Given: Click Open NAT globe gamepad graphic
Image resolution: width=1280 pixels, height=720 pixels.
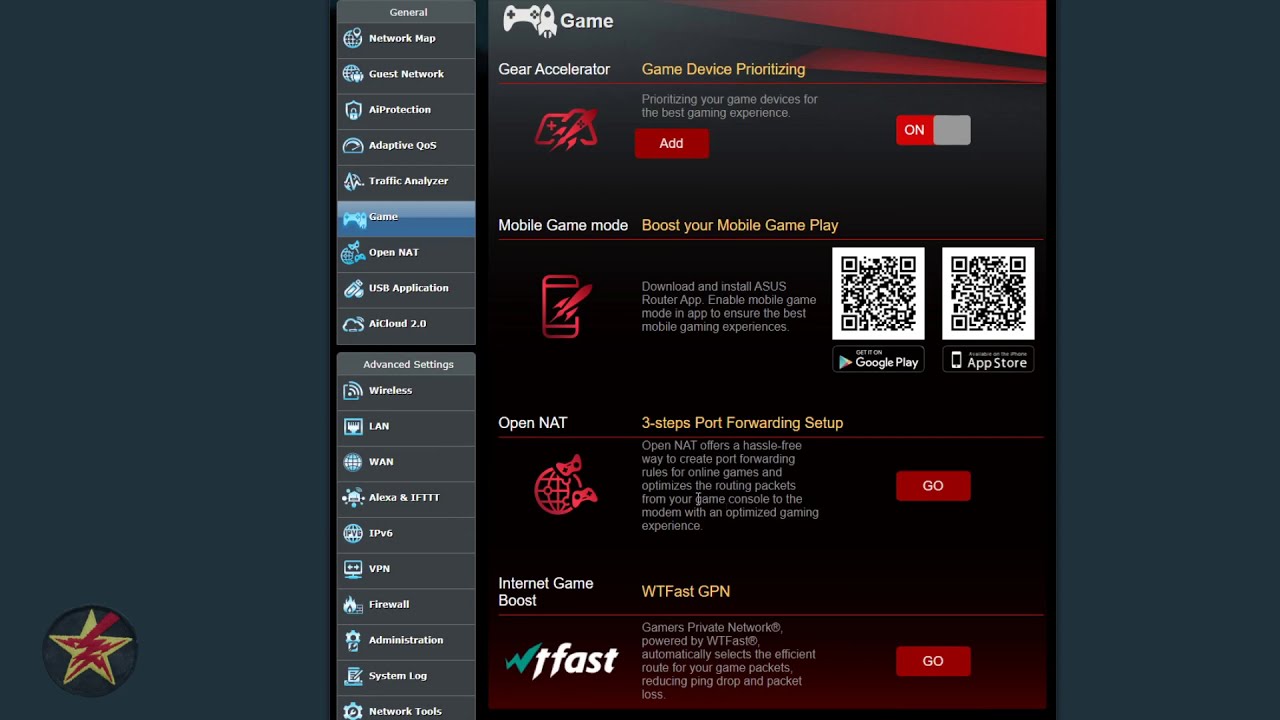Looking at the screenshot, I should pyautogui.click(x=566, y=485).
